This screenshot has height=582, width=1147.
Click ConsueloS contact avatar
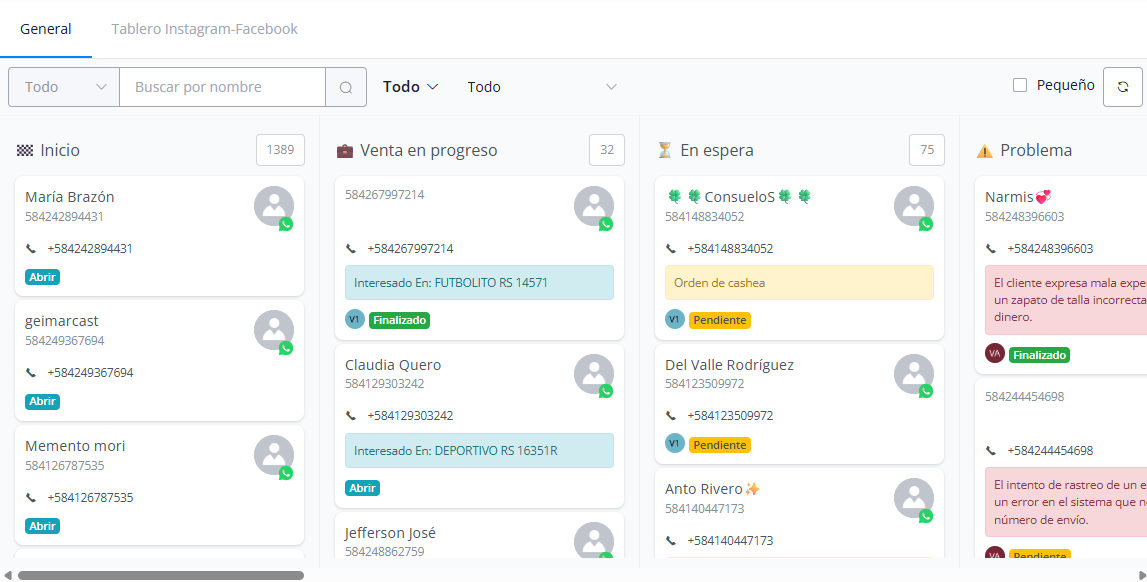tap(914, 206)
